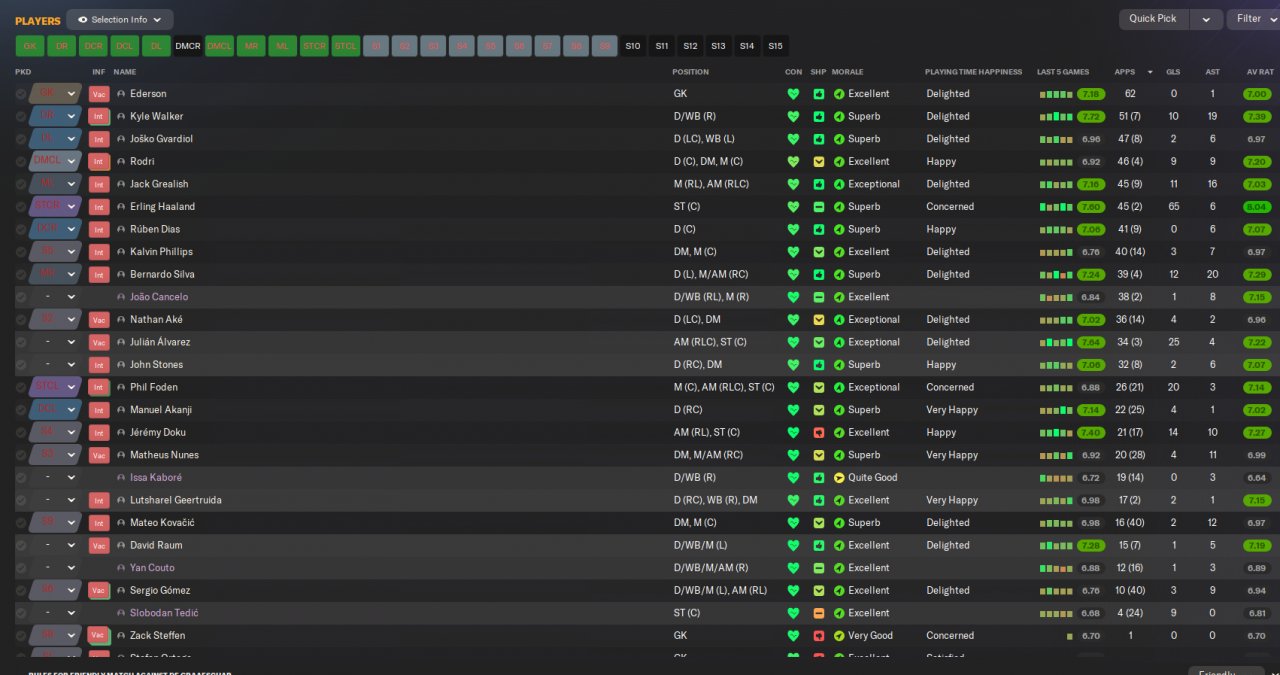Click Ederson's Vac status icon
Screen dimensions: 1280x675
98,94
